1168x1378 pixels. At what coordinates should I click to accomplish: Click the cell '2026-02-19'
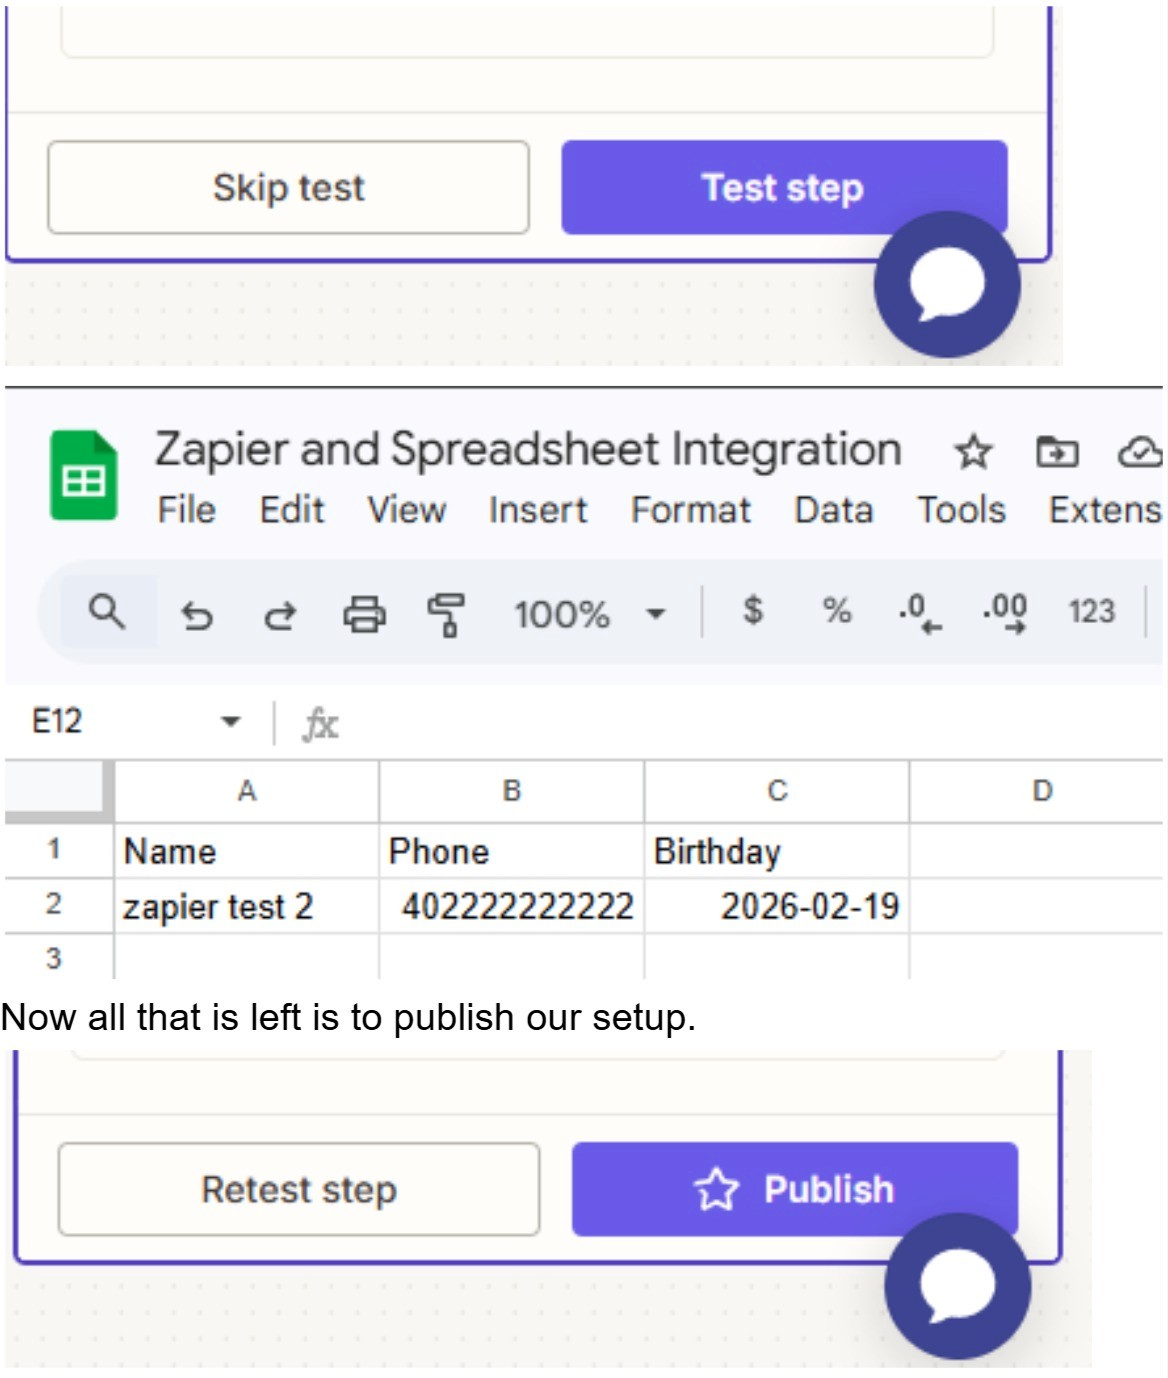[x=777, y=906]
